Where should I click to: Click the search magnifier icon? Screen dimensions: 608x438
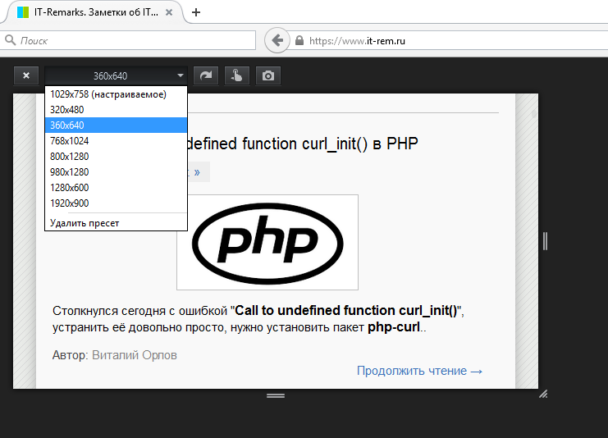[x=10, y=40]
